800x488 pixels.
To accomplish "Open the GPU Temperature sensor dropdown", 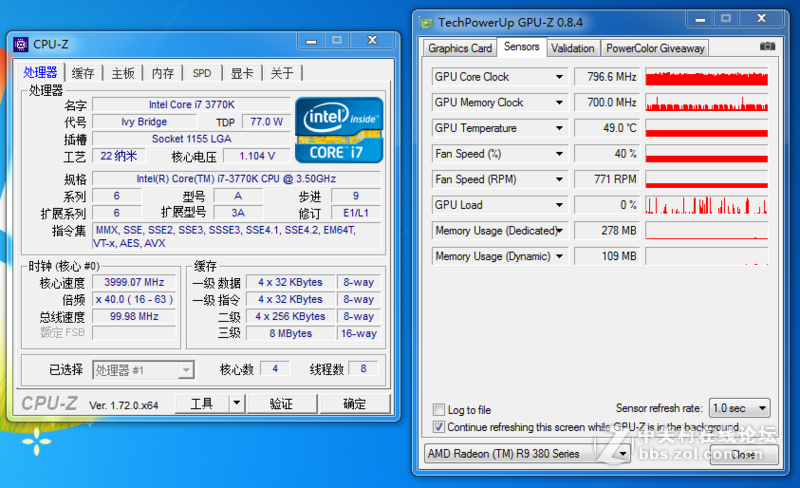I will tap(559, 128).
